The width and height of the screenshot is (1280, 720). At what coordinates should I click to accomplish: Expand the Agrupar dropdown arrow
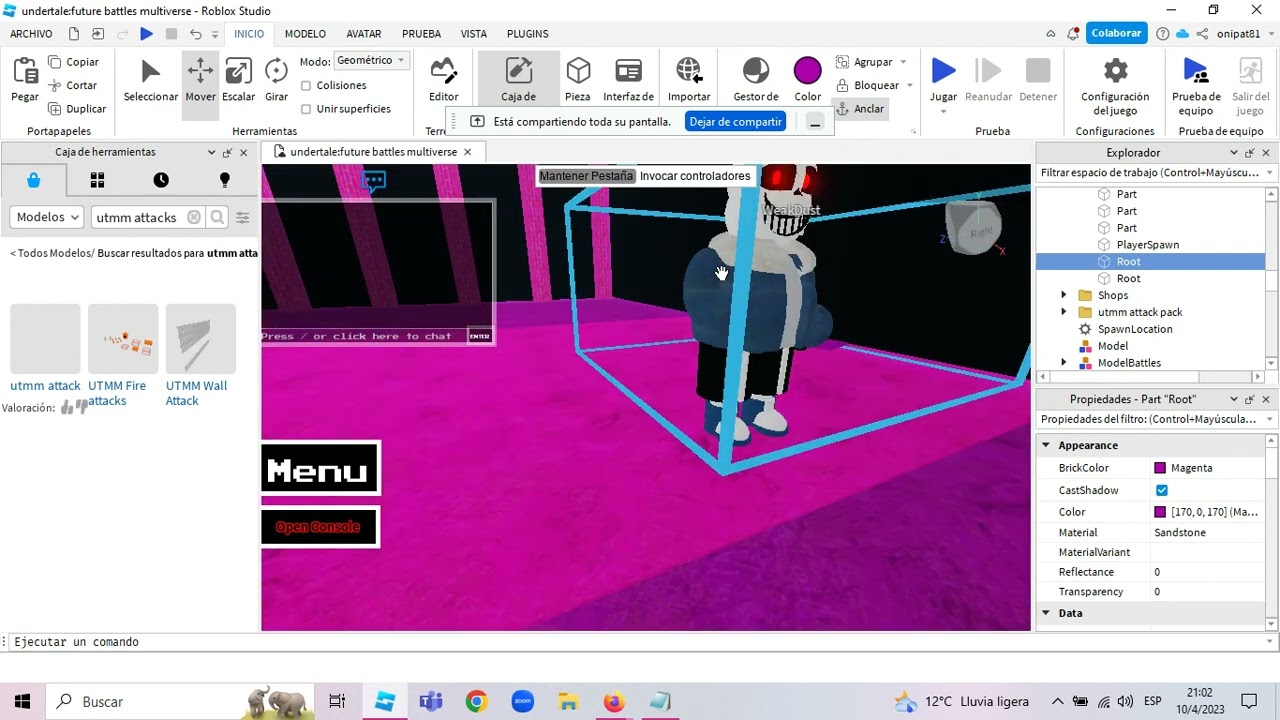(x=903, y=62)
